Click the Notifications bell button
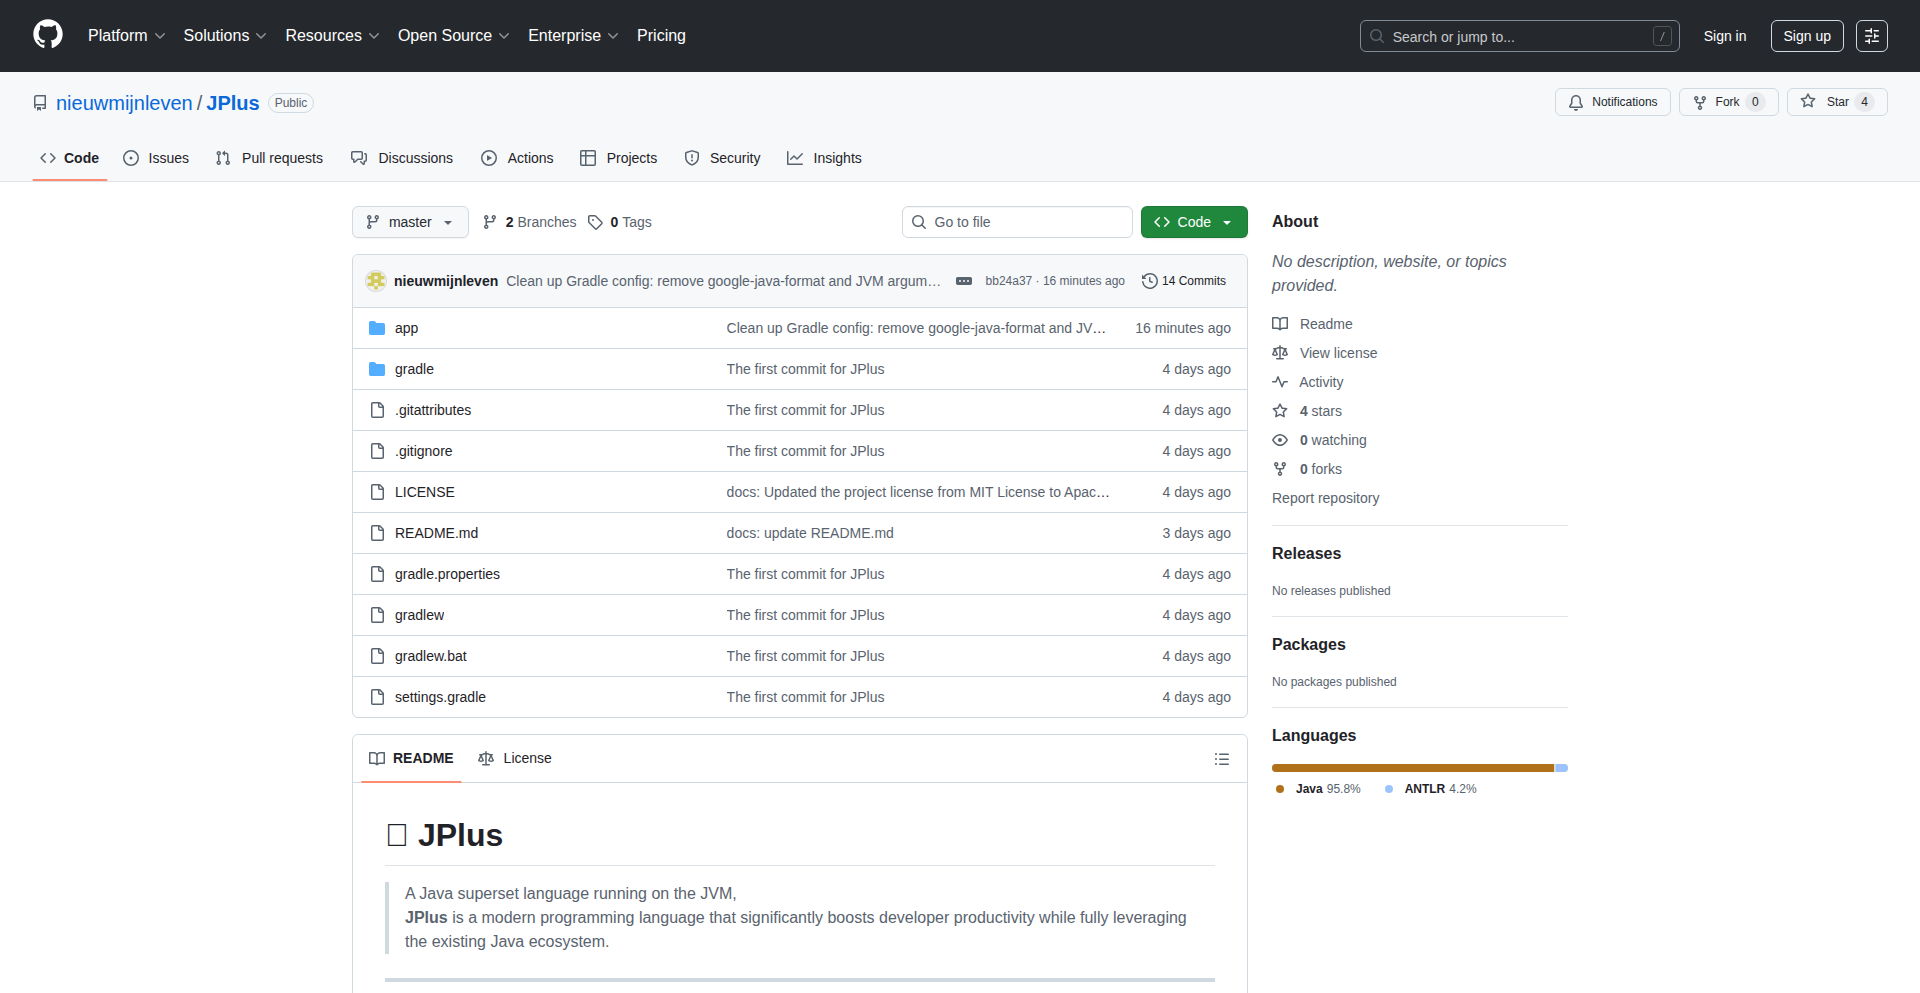The image size is (1920, 993). point(1612,102)
